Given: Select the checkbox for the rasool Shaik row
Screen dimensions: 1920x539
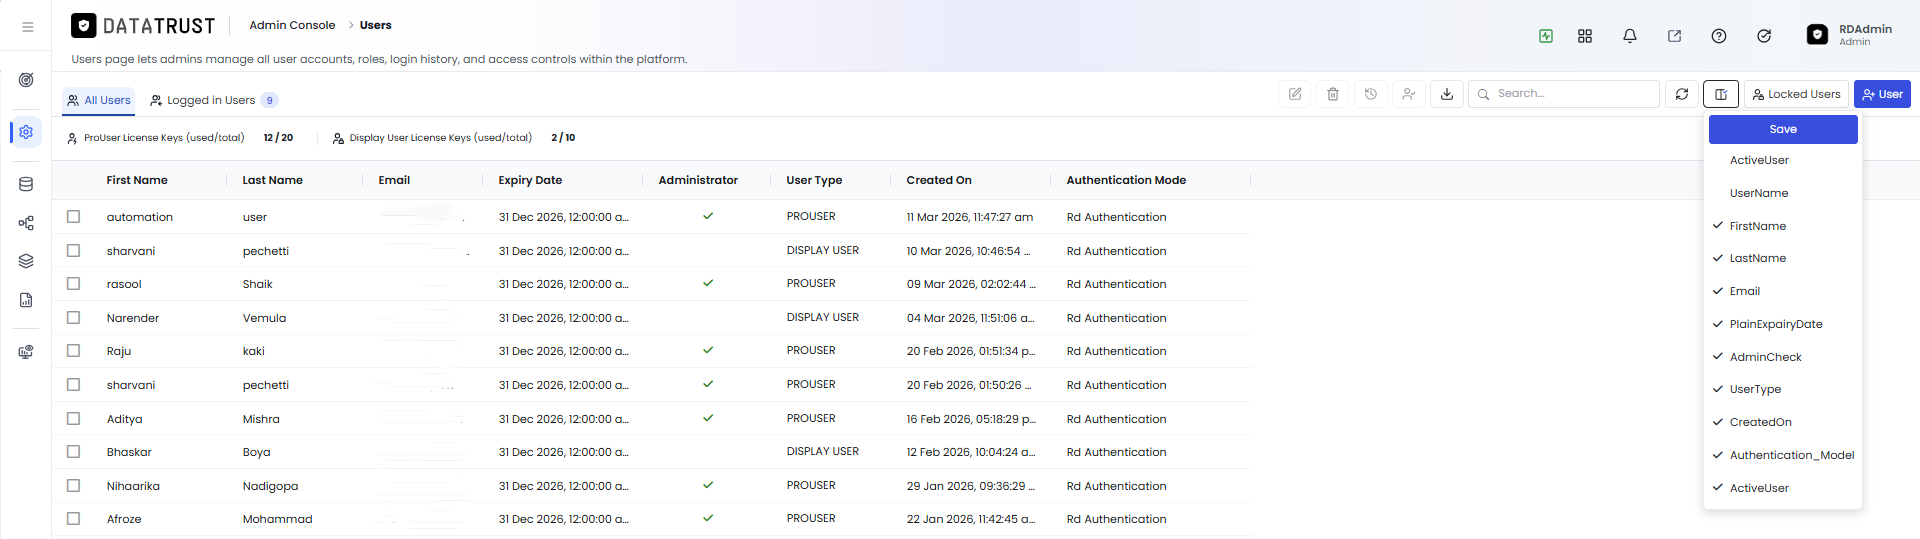Looking at the screenshot, I should point(73,283).
